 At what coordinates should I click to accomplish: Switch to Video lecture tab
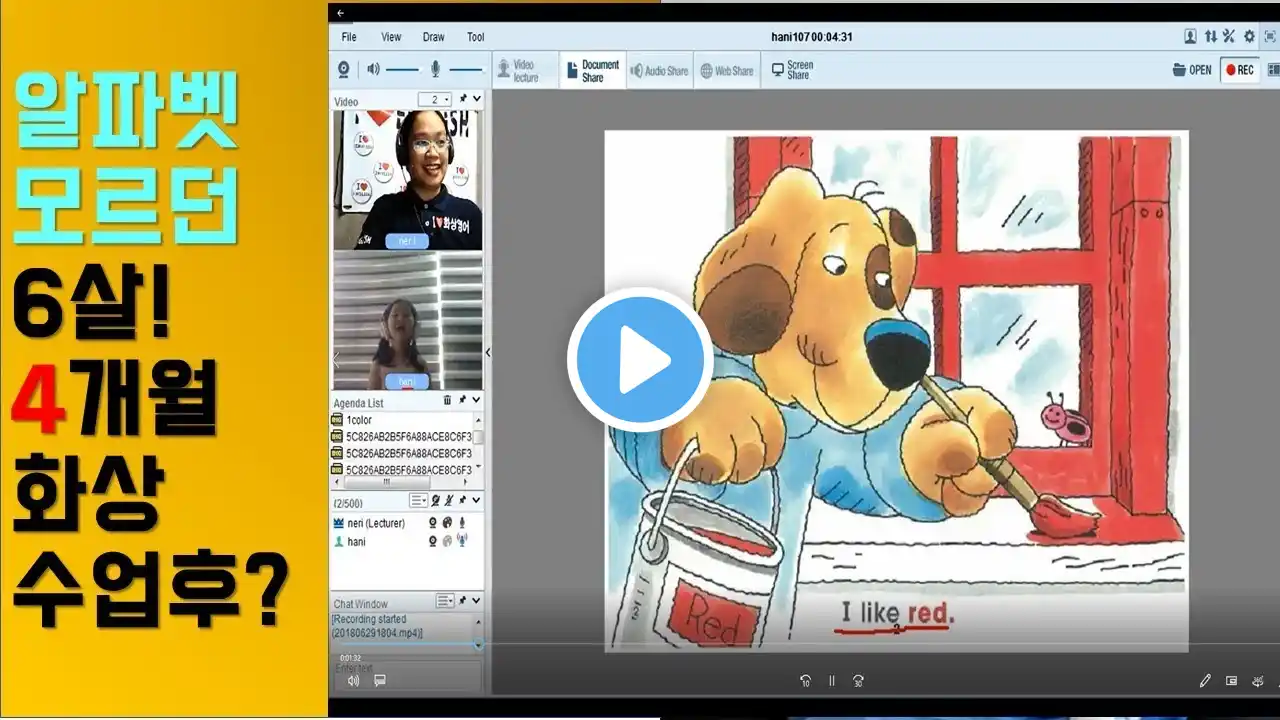[x=524, y=70]
